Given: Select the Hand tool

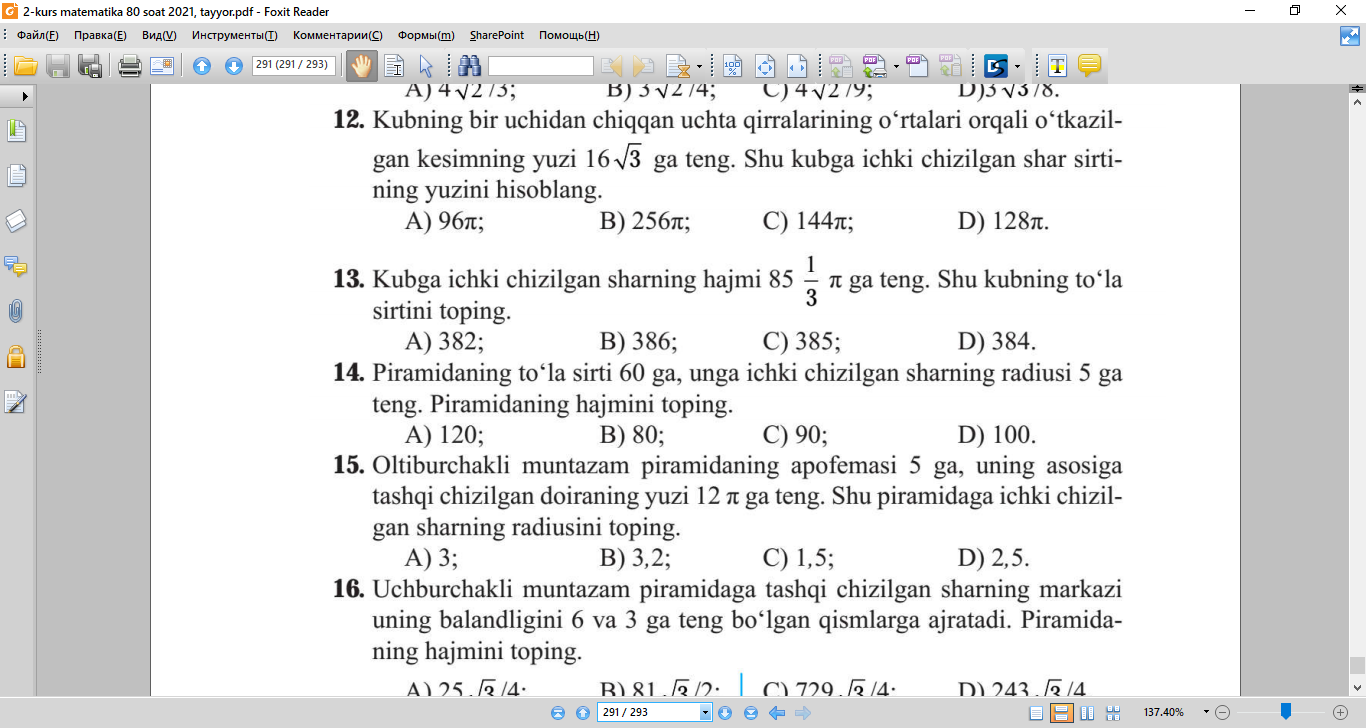Looking at the screenshot, I should pyautogui.click(x=360, y=67).
